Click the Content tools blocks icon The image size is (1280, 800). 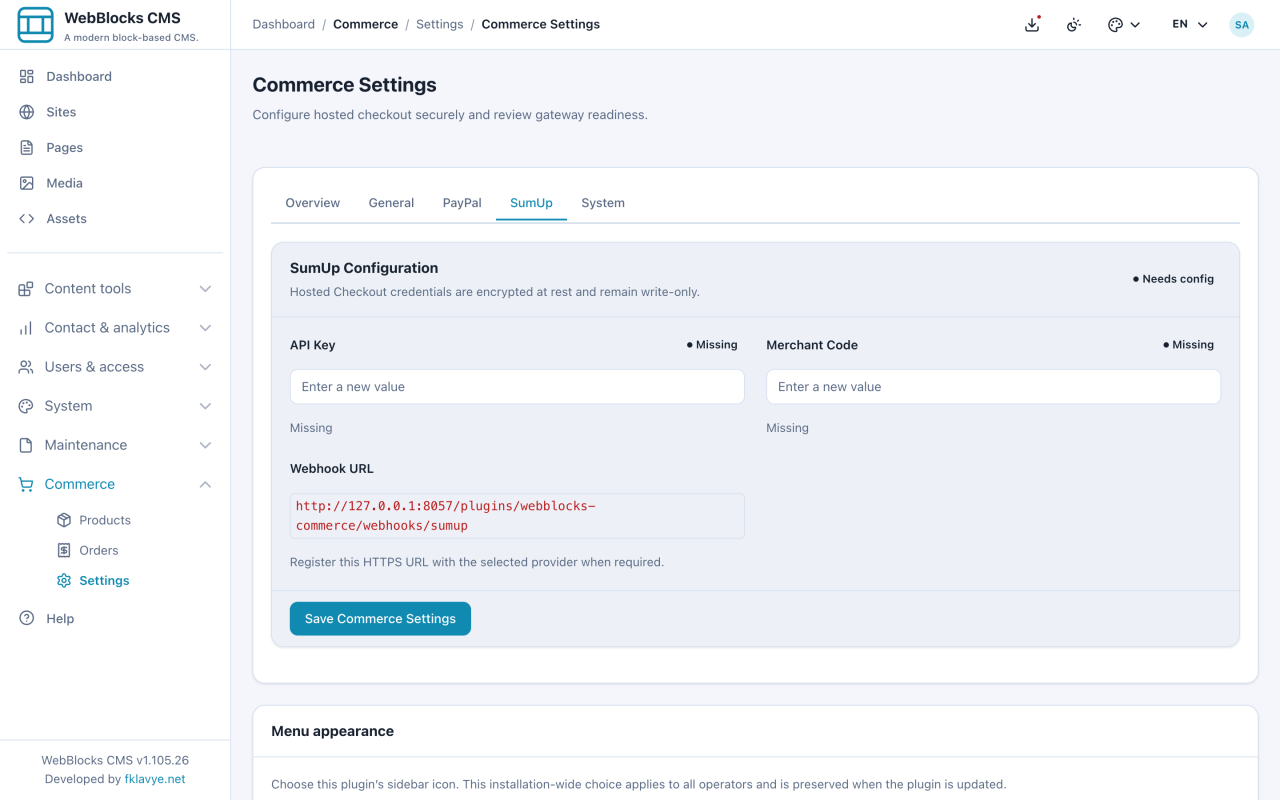pyautogui.click(x=26, y=288)
